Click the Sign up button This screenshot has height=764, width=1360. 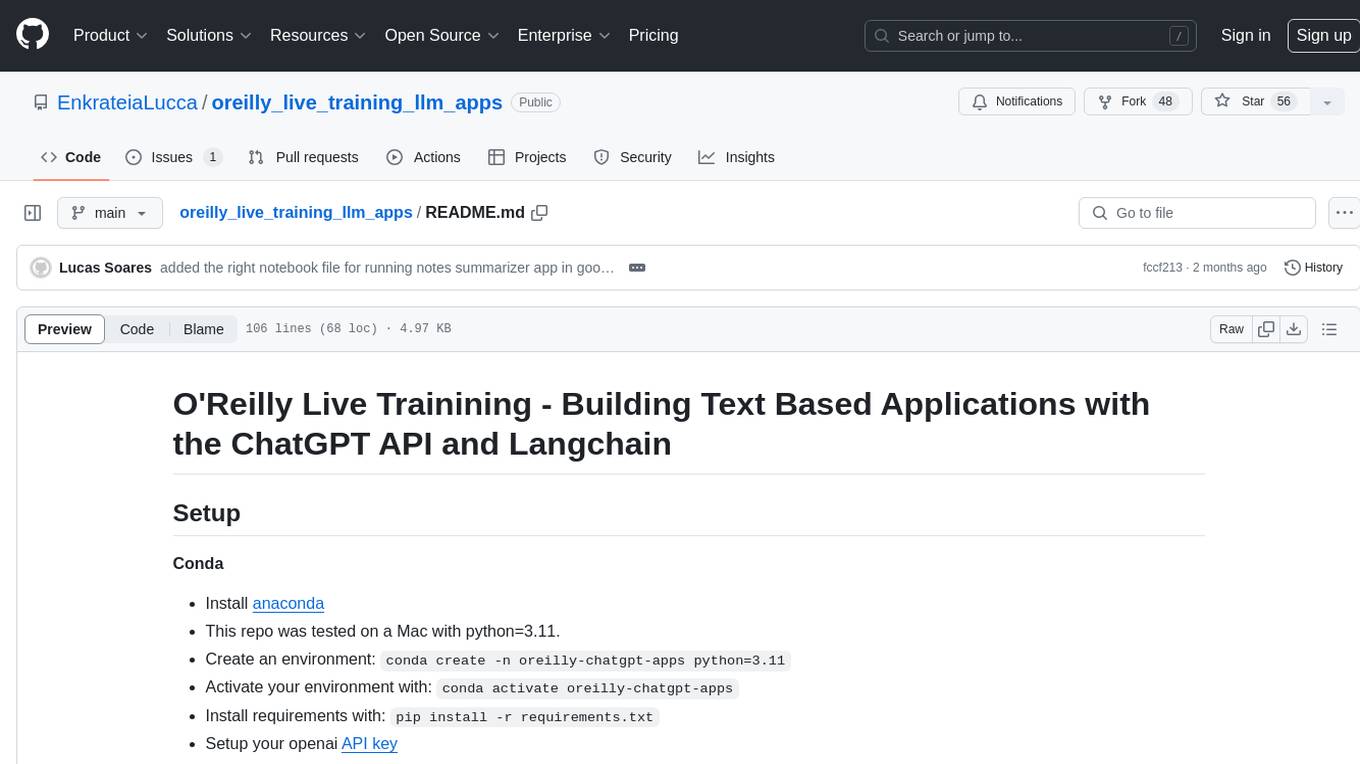click(x=1323, y=35)
